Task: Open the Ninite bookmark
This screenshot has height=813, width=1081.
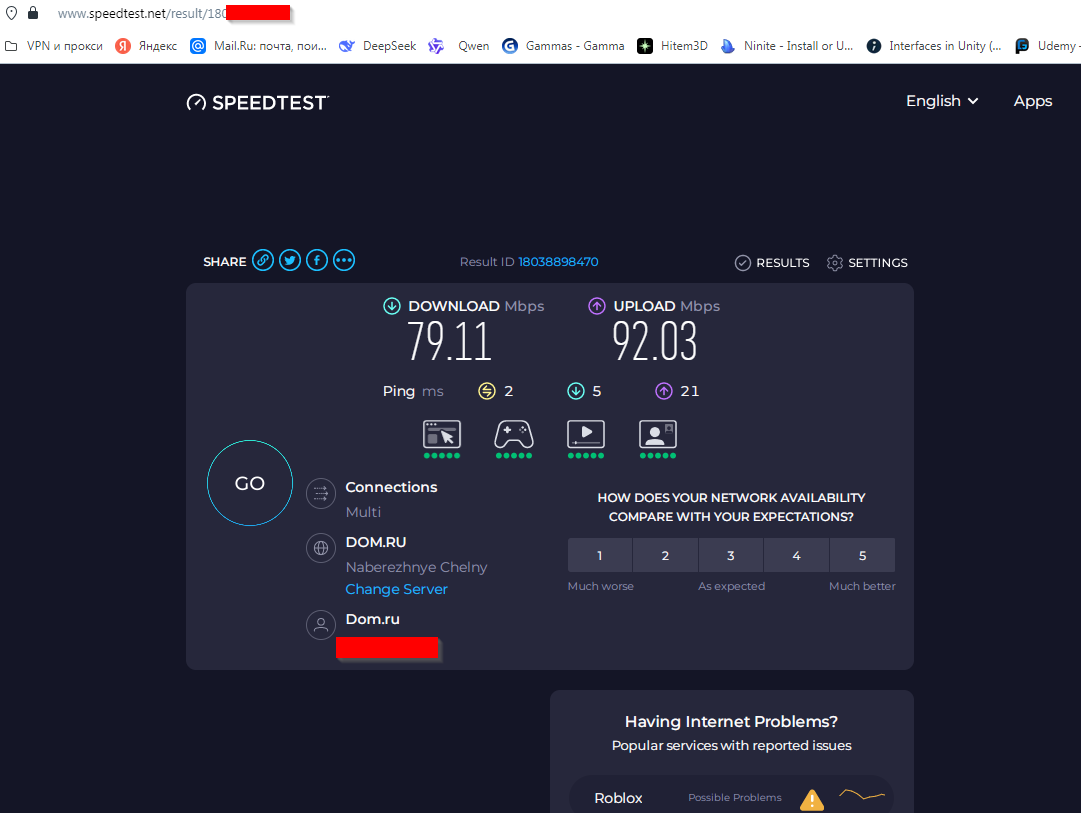Action: tap(787, 46)
